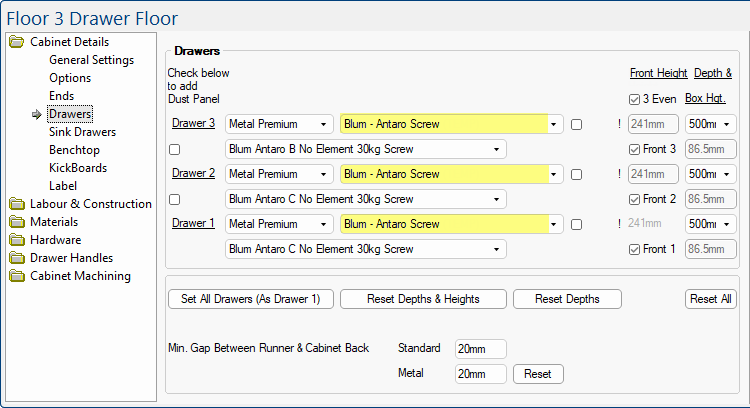Expand Drawer 2 Blum - Antaro Screw dropdown
The width and height of the screenshot is (750, 408).
450,174
